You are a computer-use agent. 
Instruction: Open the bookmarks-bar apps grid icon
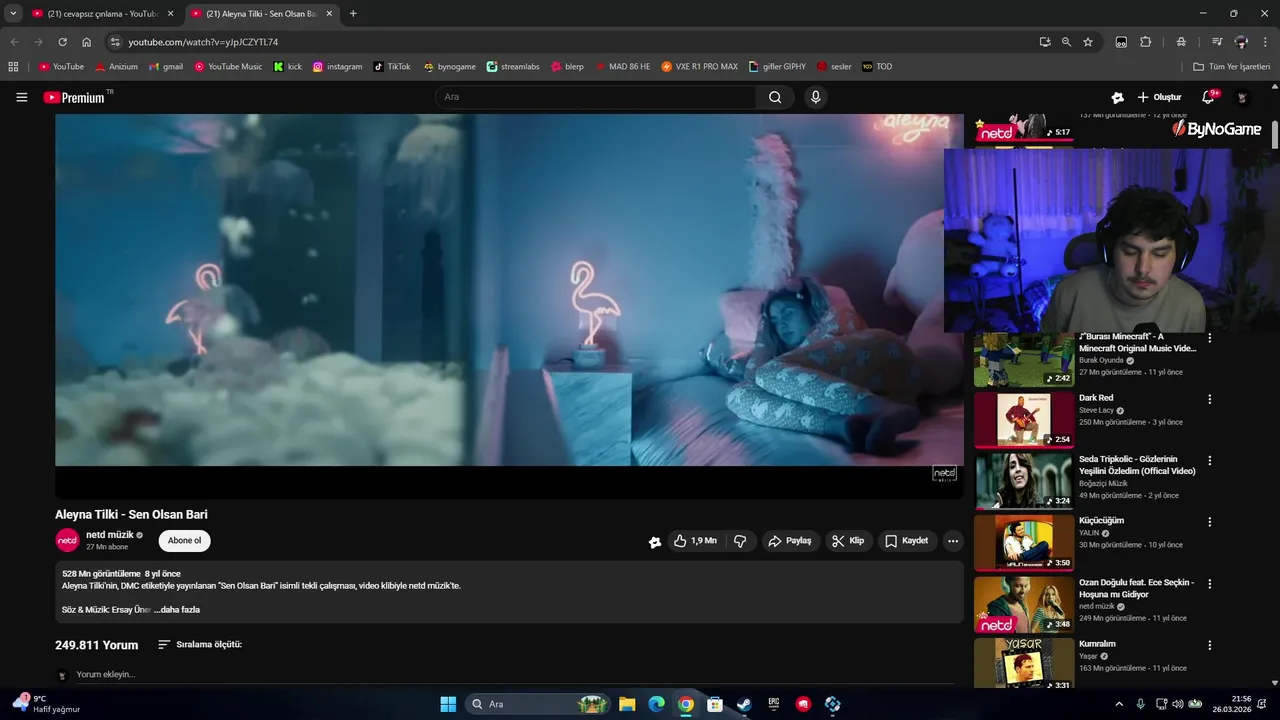13,67
